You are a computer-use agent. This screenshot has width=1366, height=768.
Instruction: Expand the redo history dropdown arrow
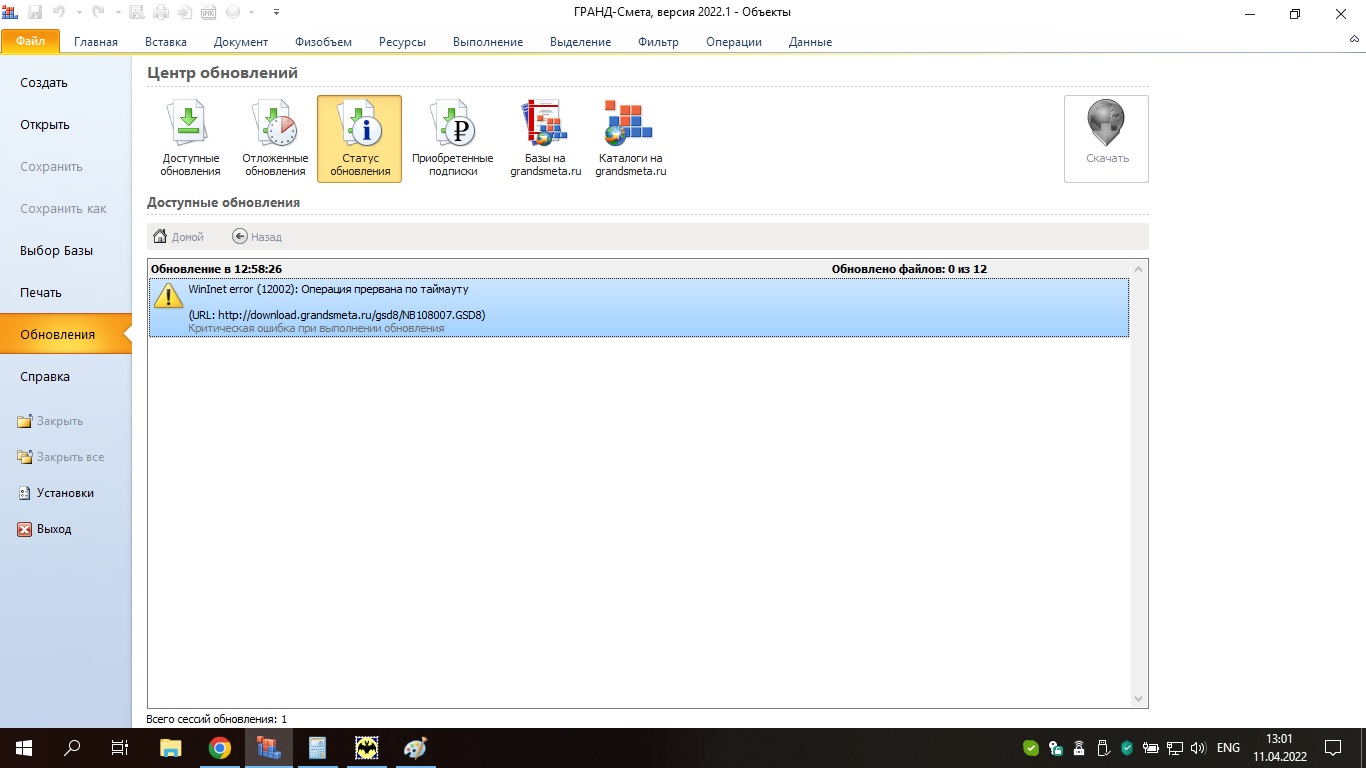[119, 13]
